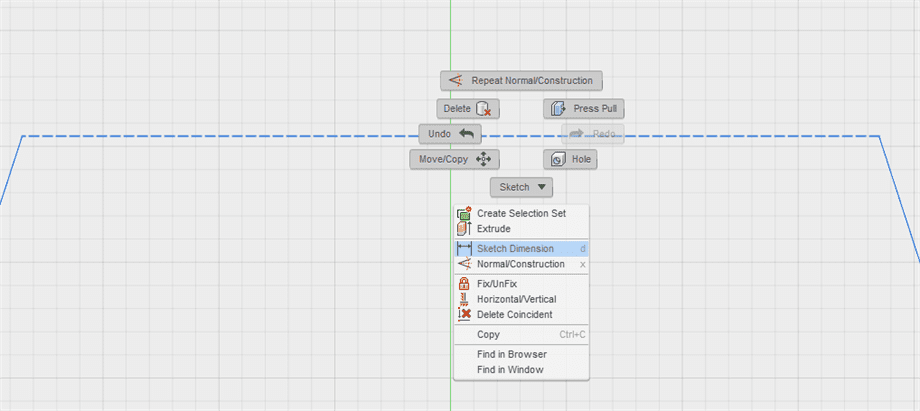Viewport: 920px width, 411px height.
Task: Click the Delete Coincident icon
Action: point(464,315)
